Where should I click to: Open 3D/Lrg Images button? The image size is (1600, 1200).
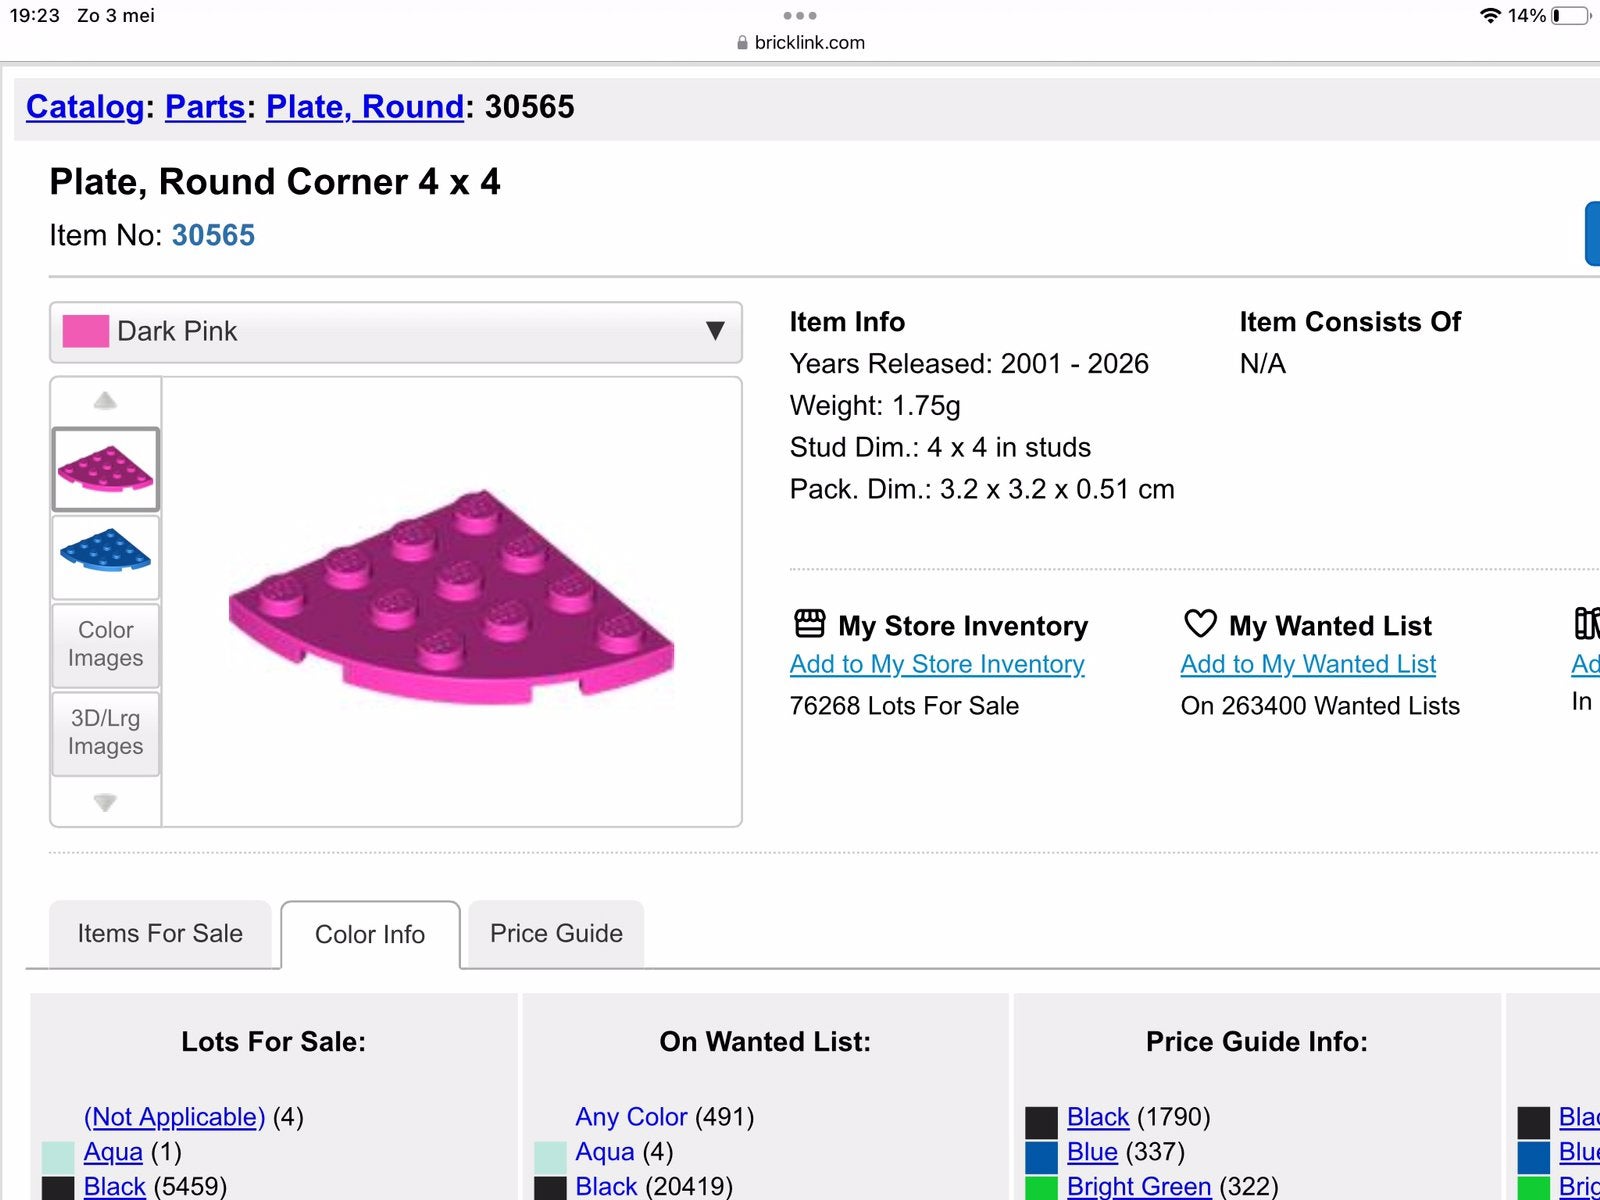click(x=106, y=733)
